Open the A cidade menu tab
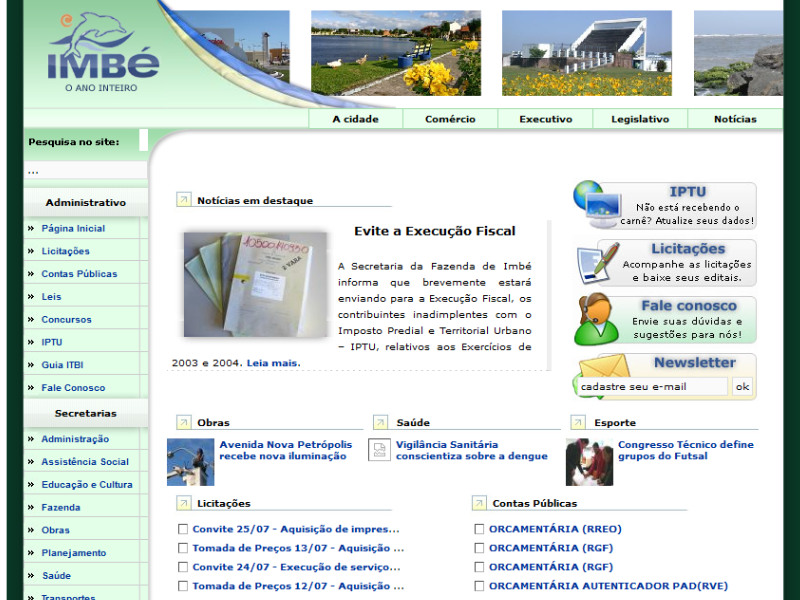 [x=356, y=119]
